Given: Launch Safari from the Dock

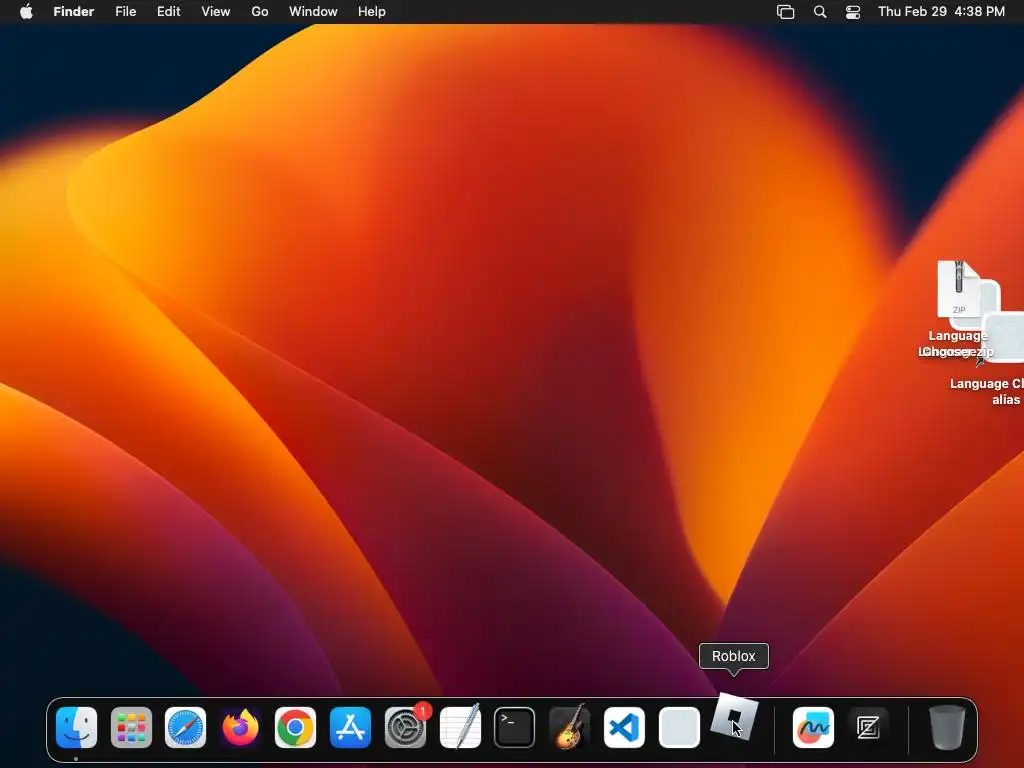Looking at the screenshot, I should 185,727.
